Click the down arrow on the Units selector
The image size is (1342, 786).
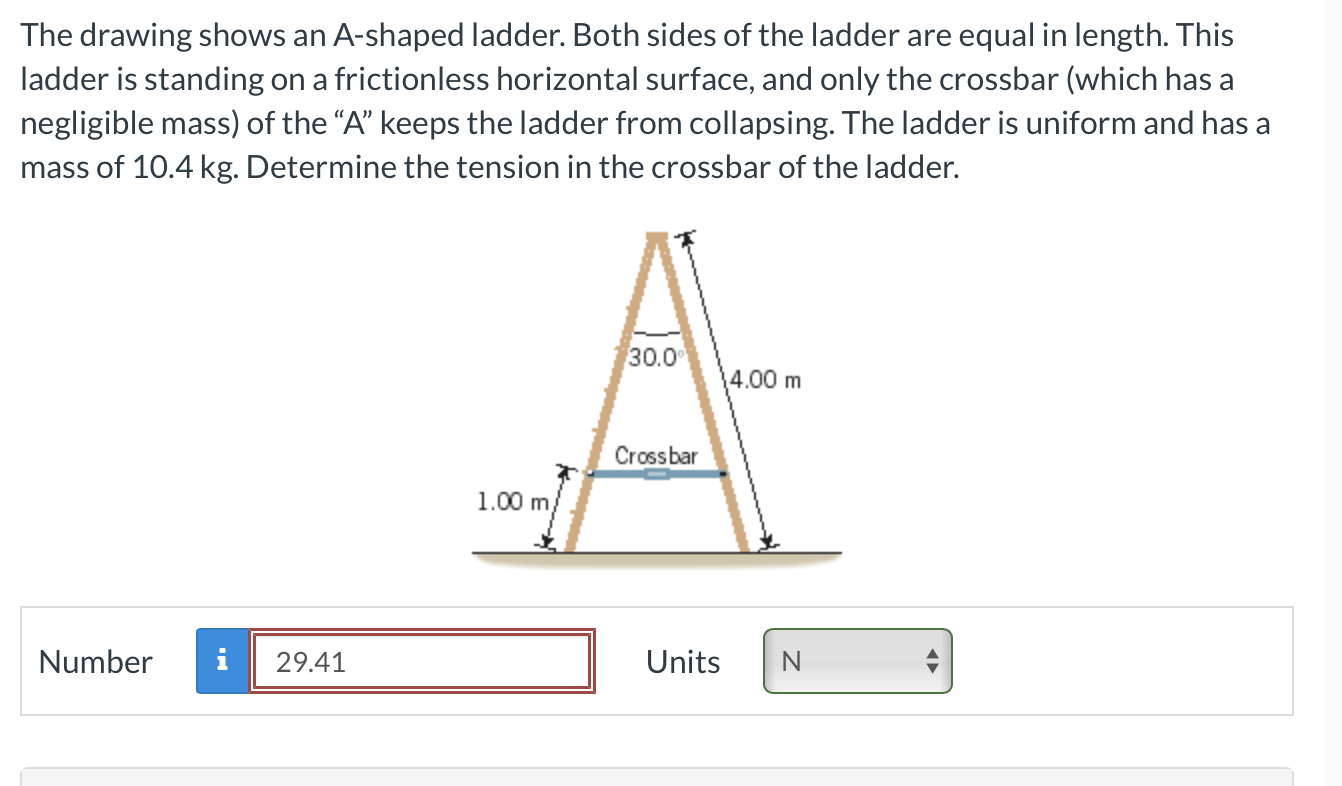[932, 667]
